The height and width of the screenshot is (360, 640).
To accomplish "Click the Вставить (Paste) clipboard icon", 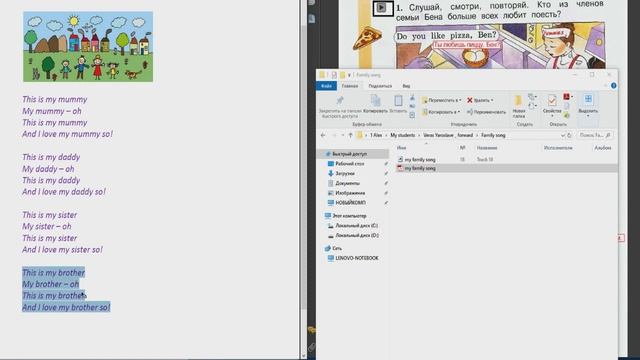I will [398, 100].
